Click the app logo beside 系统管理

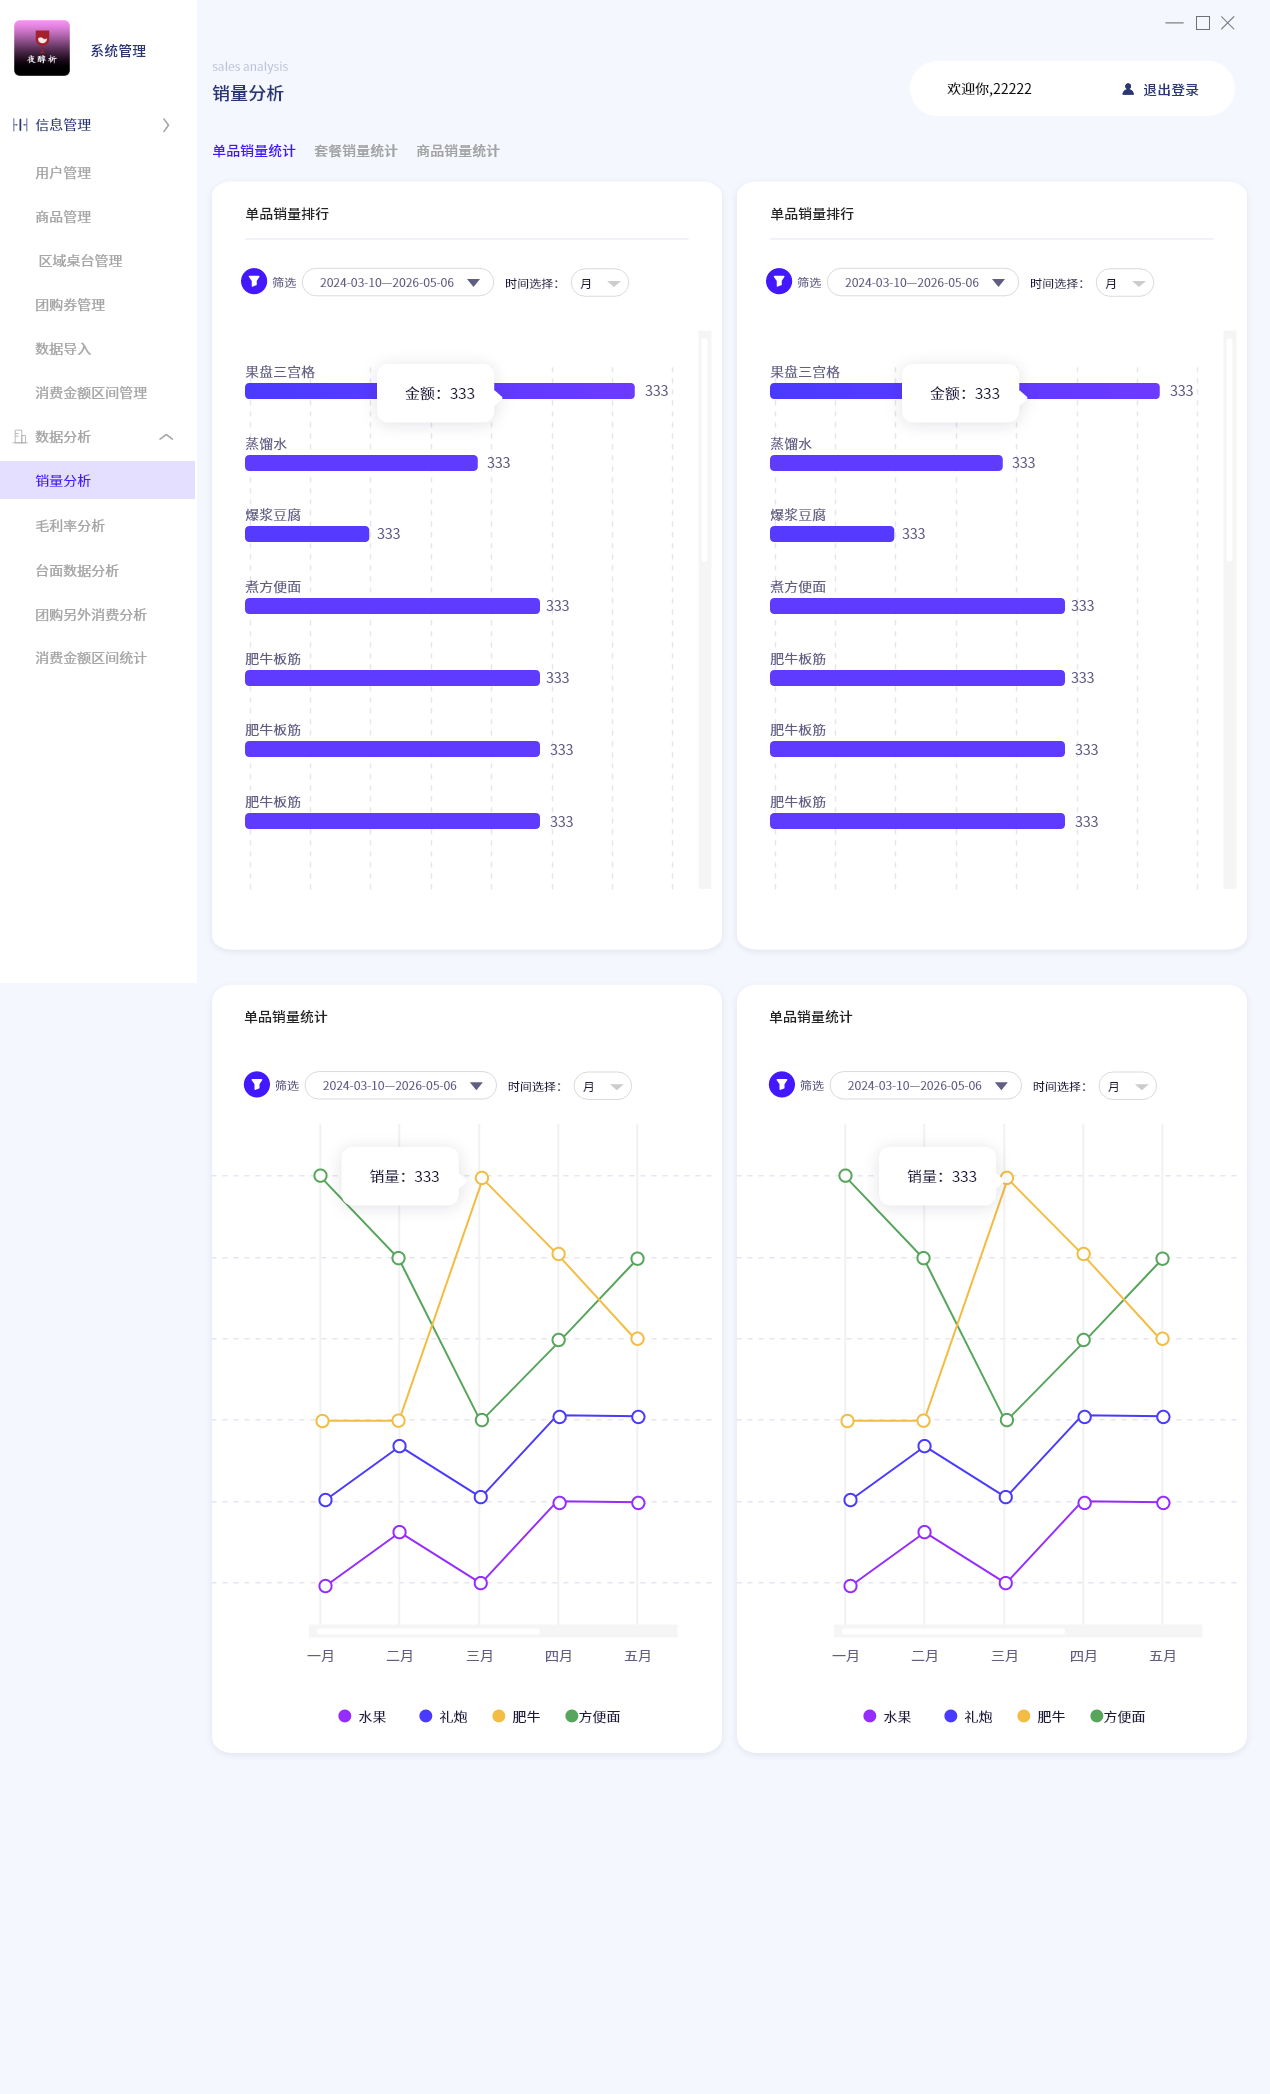click(x=42, y=48)
